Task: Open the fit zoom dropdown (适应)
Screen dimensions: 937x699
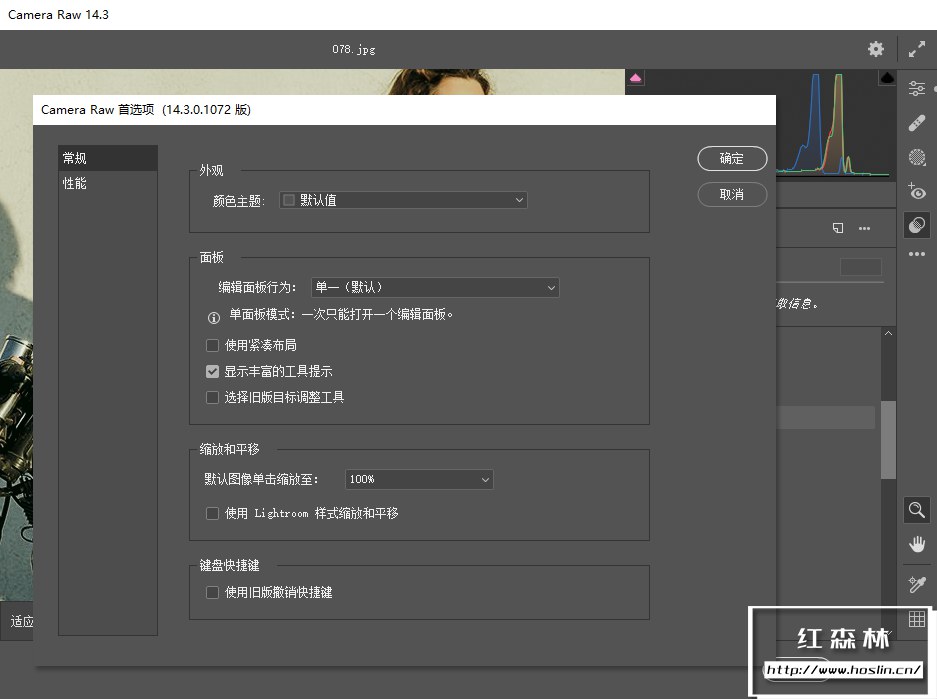Action: [22, 621]
